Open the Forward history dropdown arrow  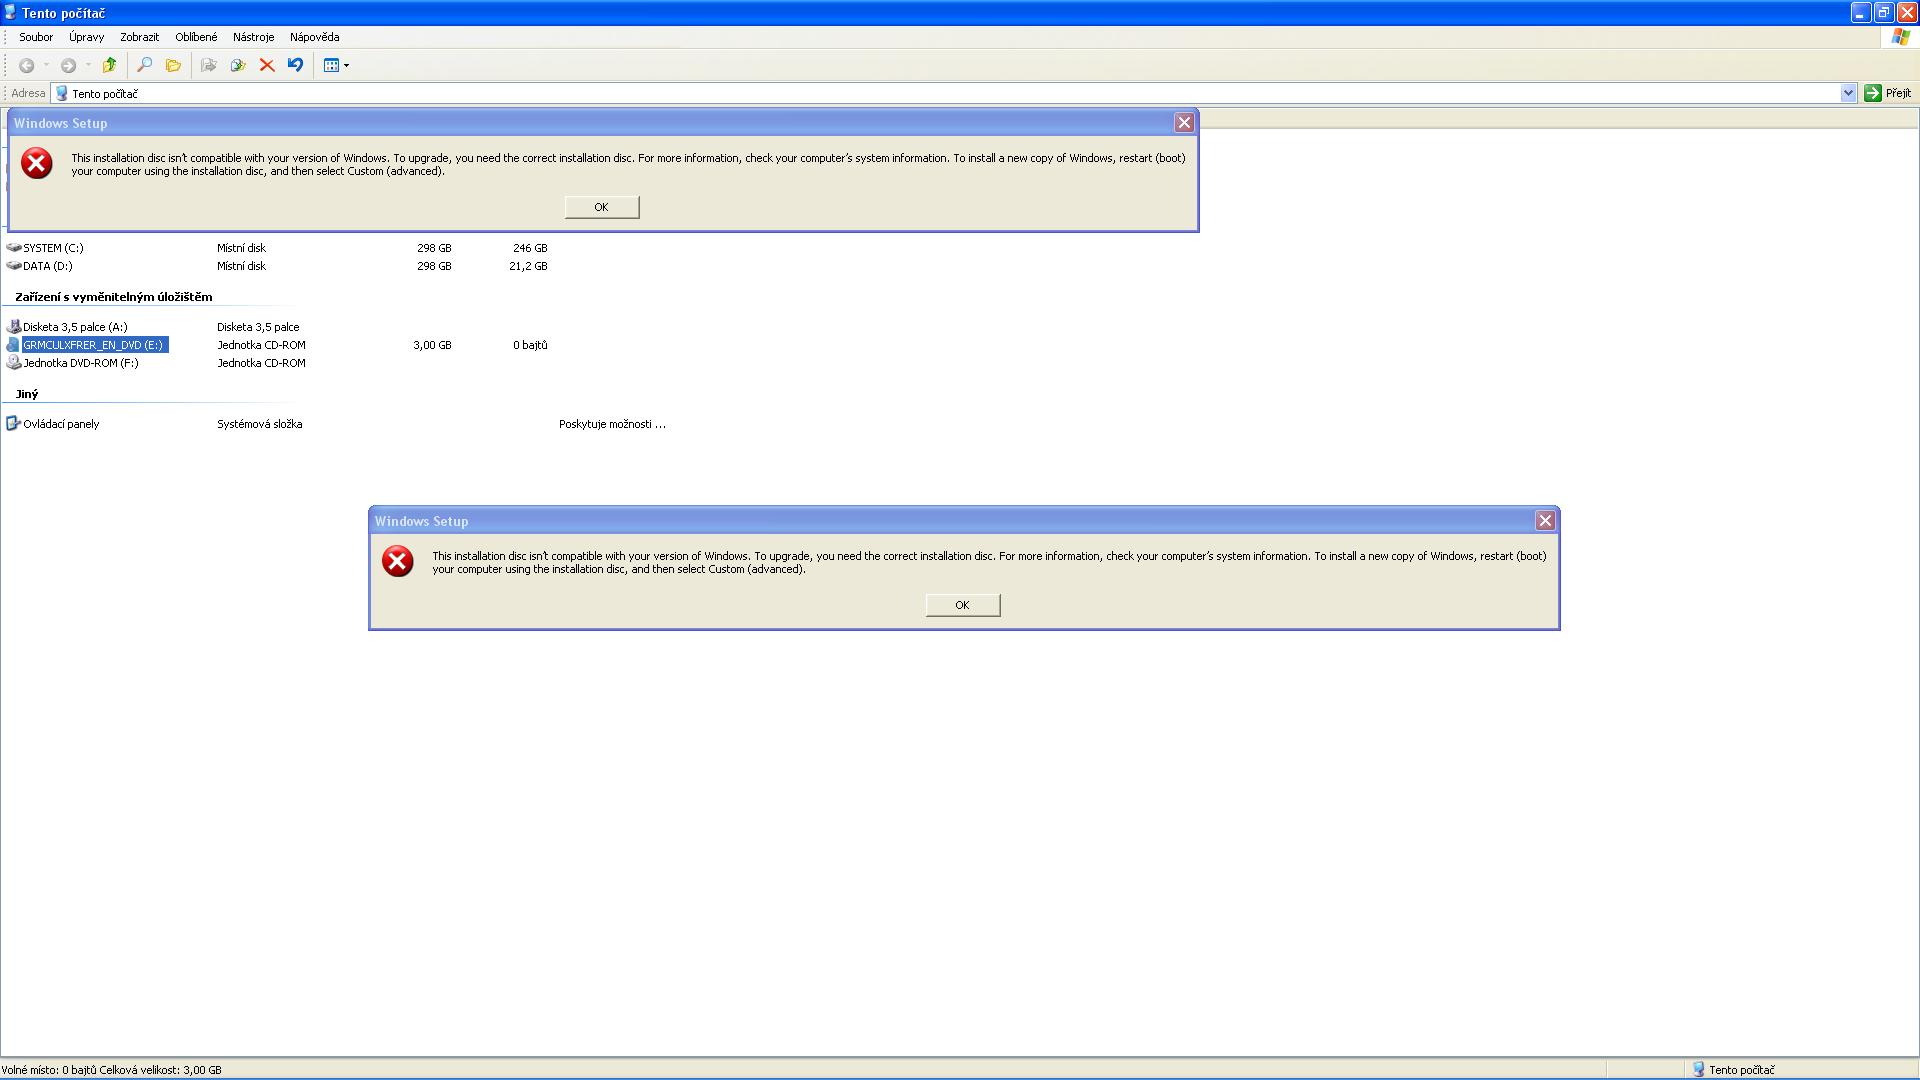click(x=88, y=65)
